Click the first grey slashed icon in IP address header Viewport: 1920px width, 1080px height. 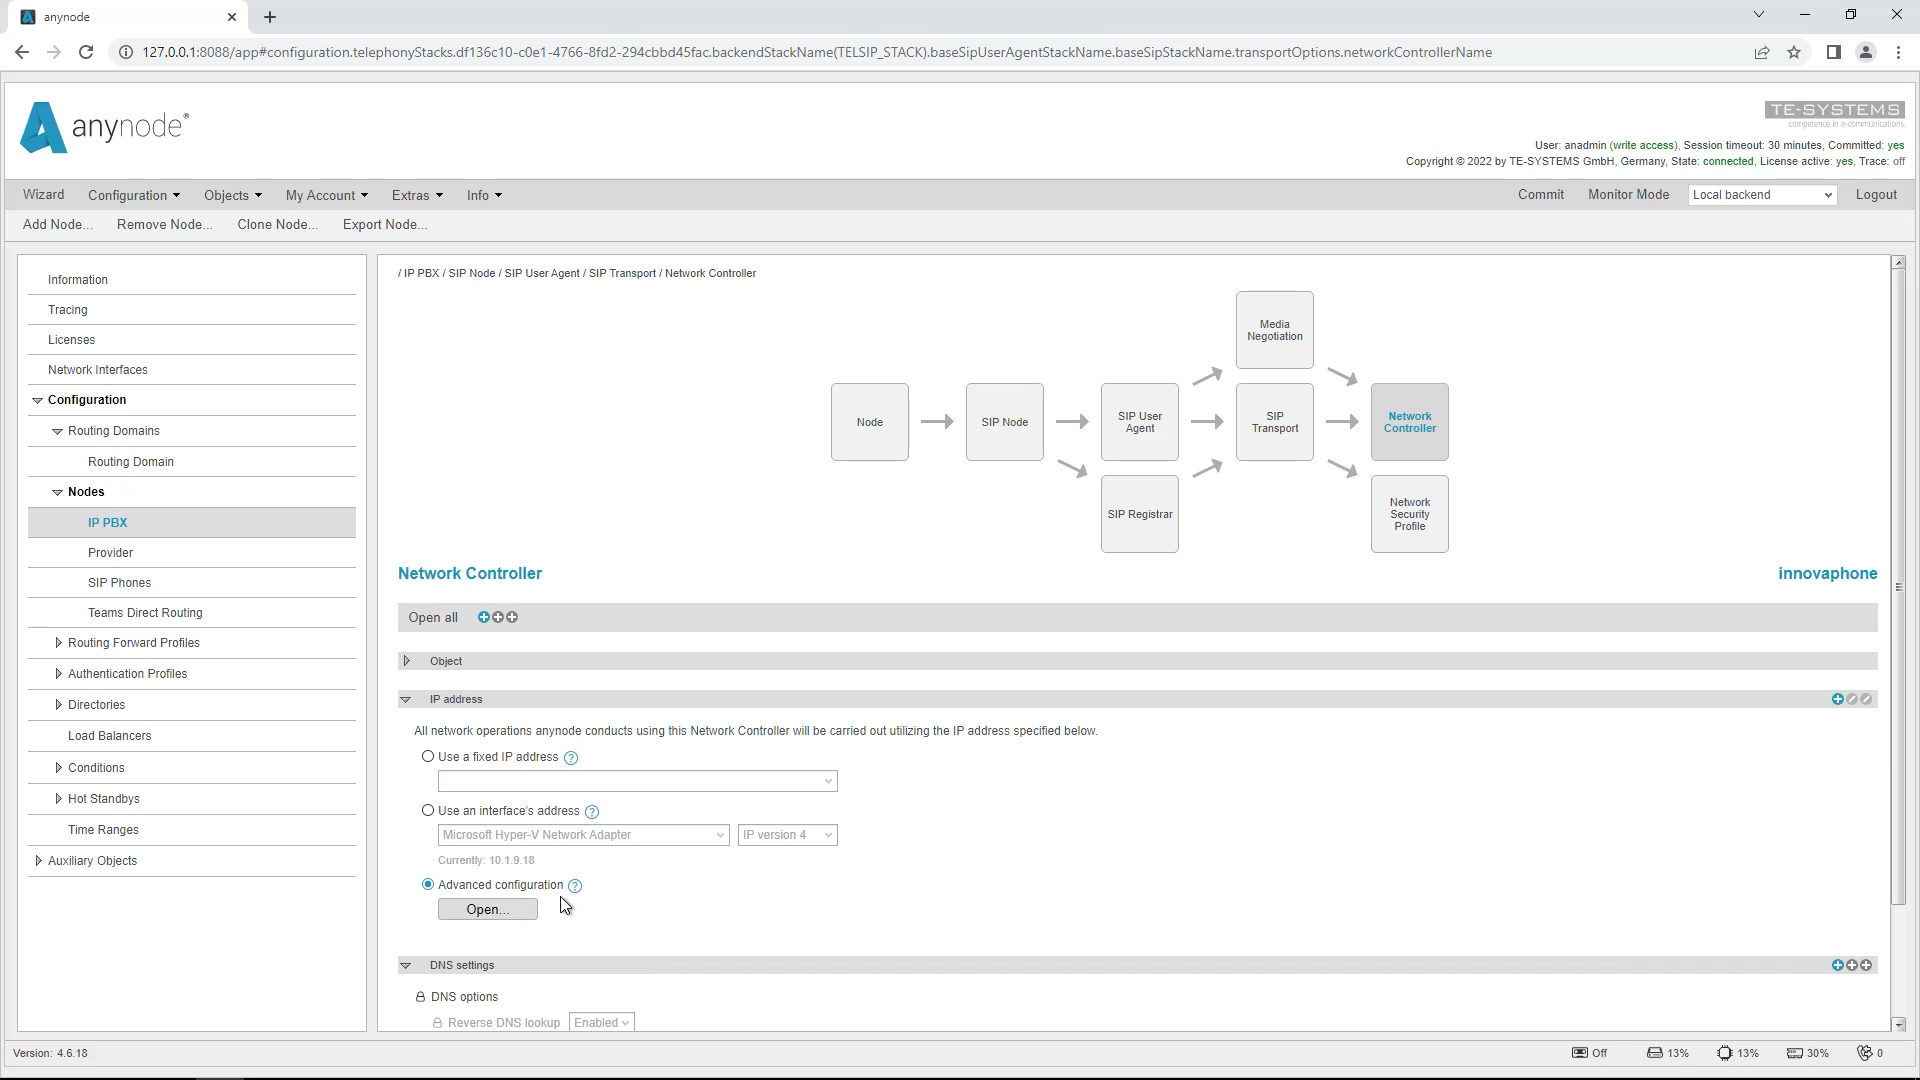(1852, 699)
